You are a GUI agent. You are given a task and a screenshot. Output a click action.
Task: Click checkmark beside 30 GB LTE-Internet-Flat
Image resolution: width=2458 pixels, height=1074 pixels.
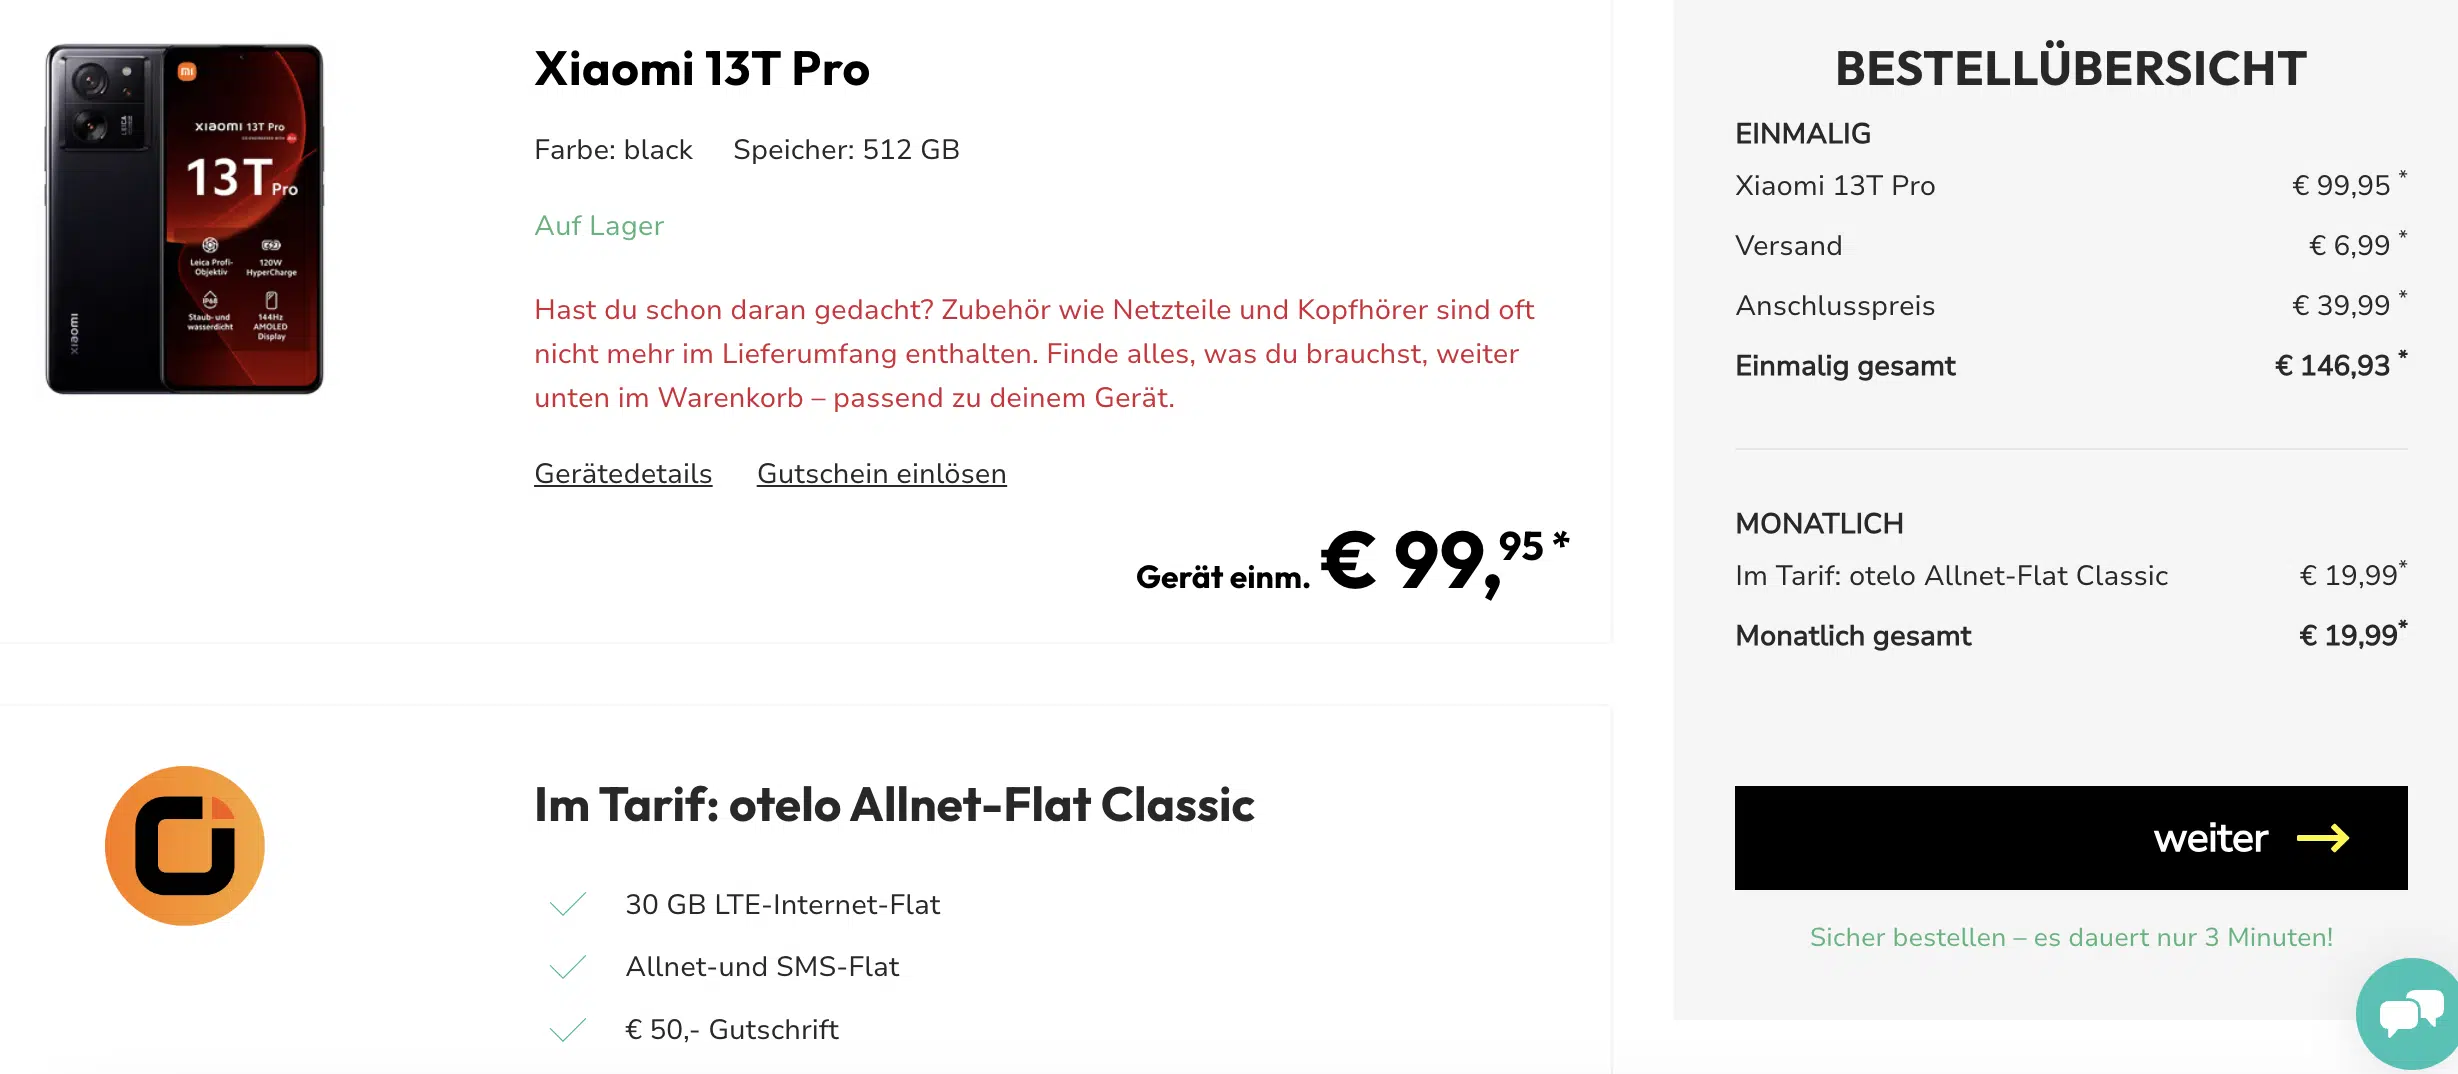[x=568, y=904]
